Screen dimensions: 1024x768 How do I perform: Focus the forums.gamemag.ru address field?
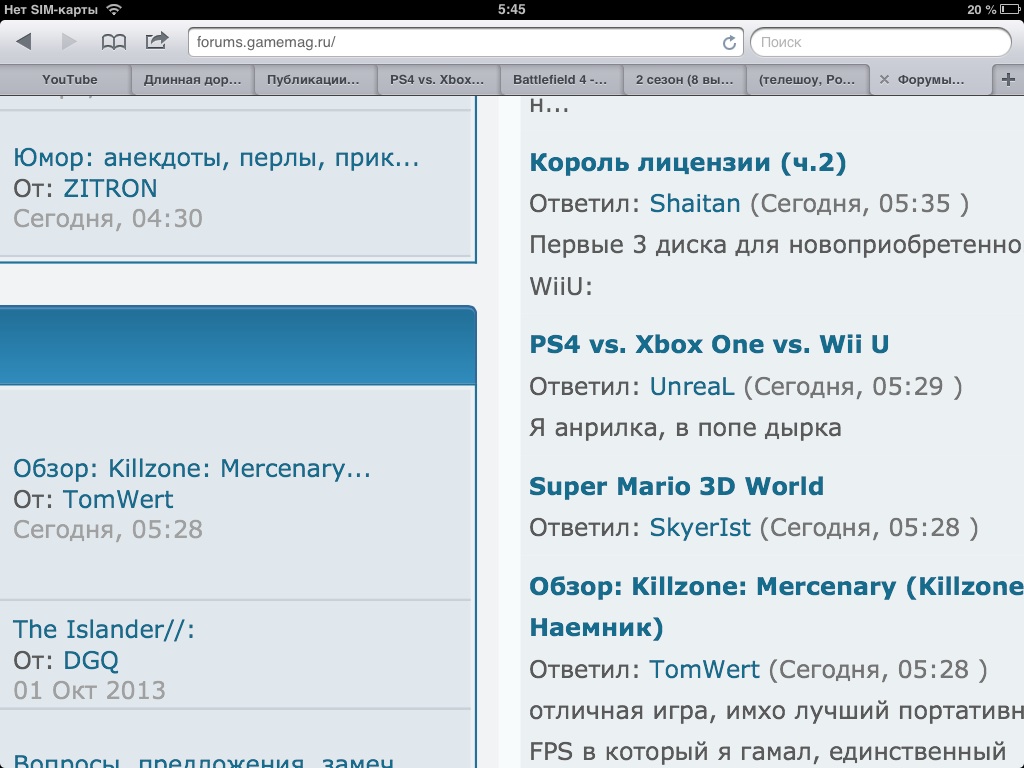466,42
